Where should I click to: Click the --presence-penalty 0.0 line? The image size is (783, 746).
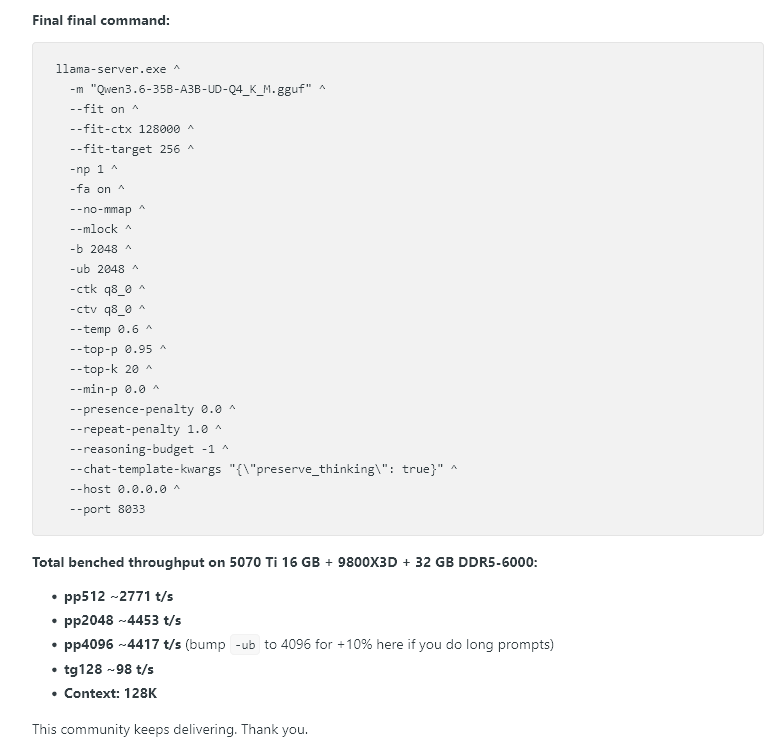pos(152,409)
